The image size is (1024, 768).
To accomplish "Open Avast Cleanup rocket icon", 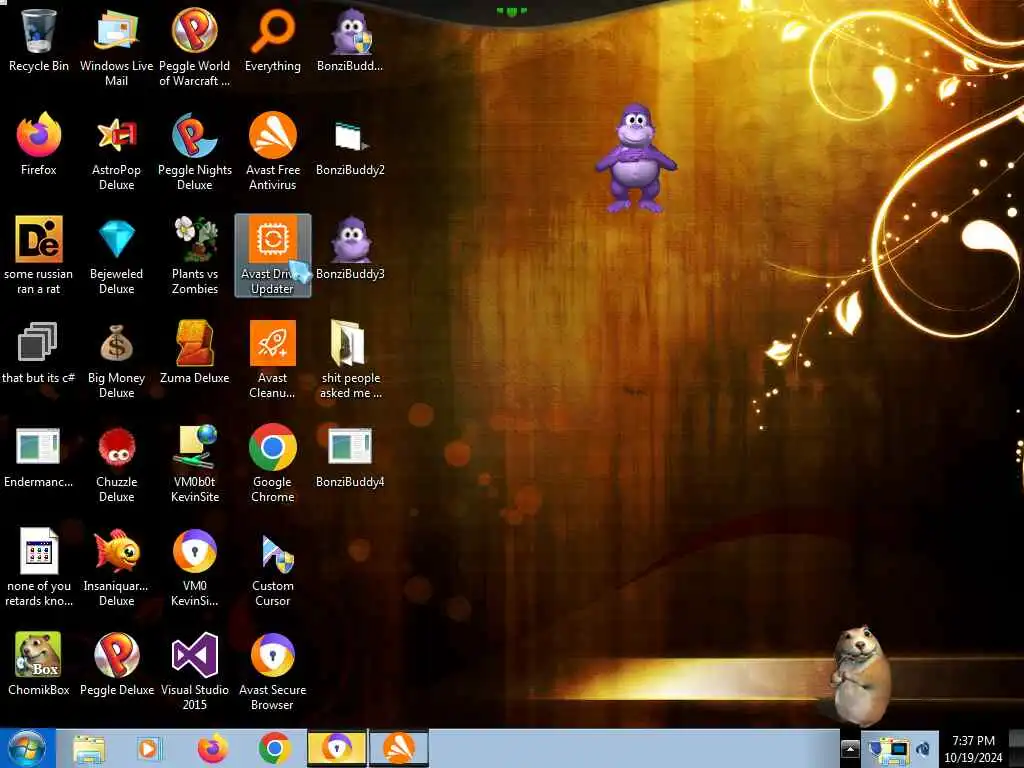I will 273,359.
